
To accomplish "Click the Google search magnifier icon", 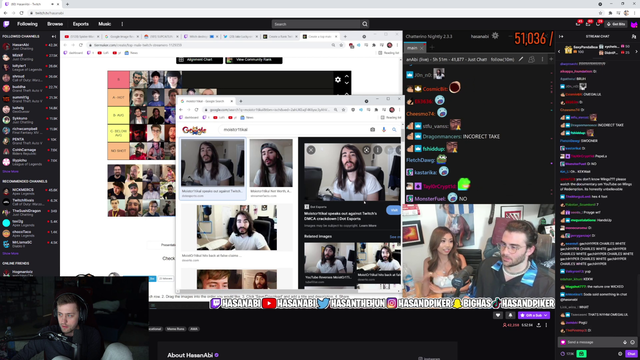I will click(x=394, y=130).
